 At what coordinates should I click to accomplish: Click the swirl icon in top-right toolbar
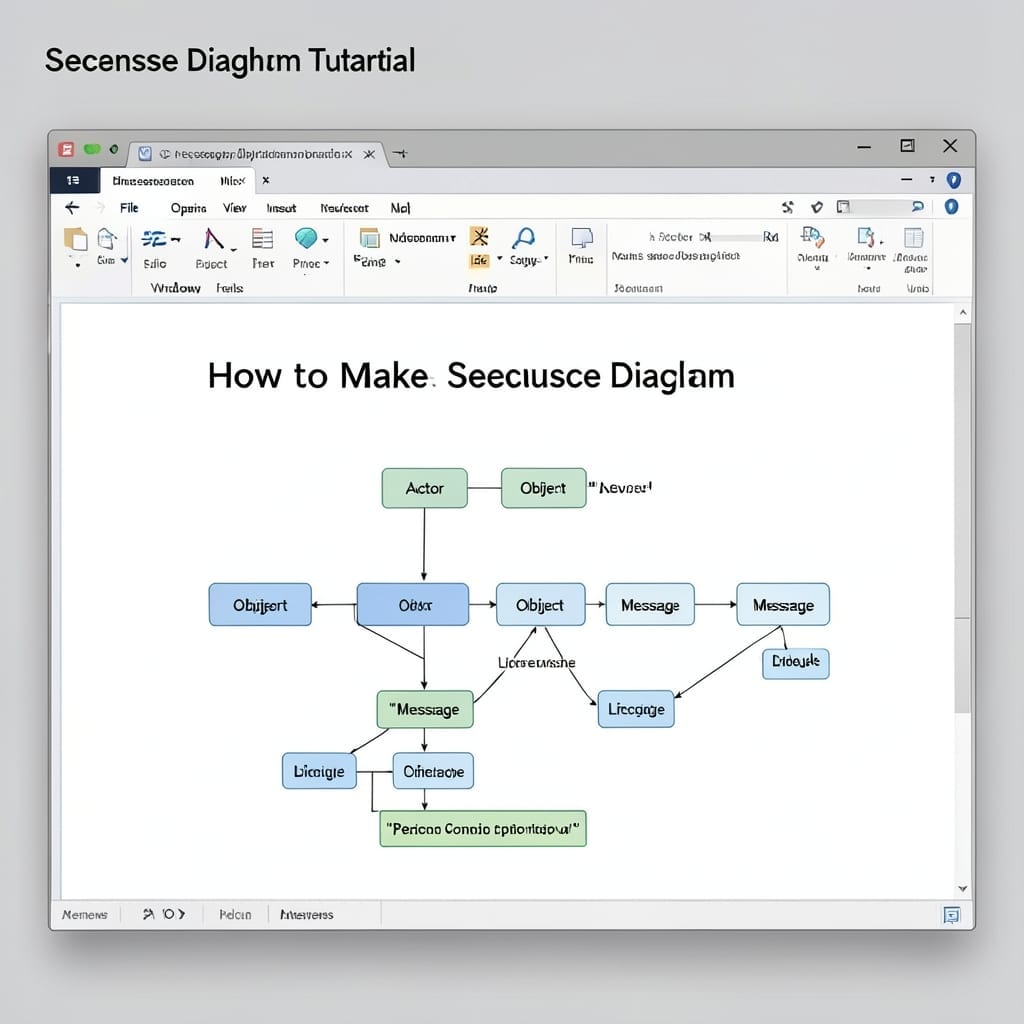[788, 208]
